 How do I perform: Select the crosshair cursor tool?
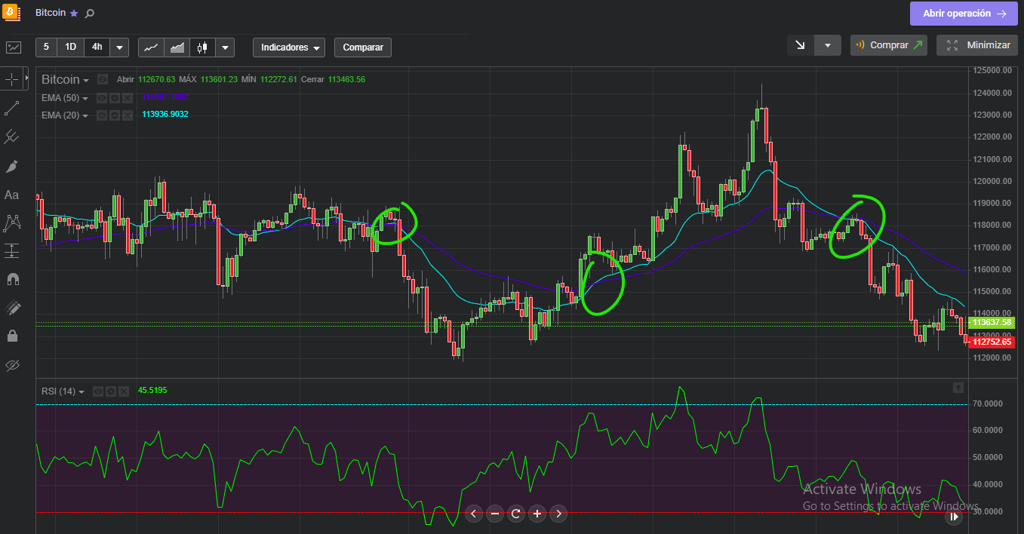coord(11,79)
